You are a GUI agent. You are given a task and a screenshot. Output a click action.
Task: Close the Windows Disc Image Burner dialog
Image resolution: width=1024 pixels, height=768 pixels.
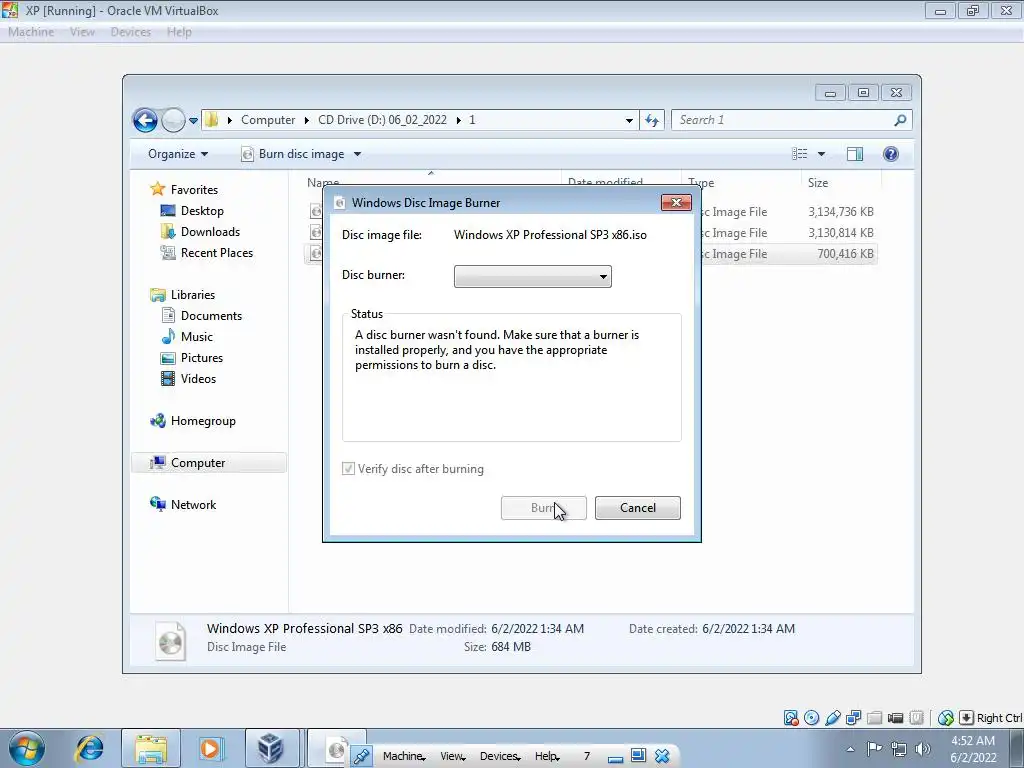[x=676, y=202]
